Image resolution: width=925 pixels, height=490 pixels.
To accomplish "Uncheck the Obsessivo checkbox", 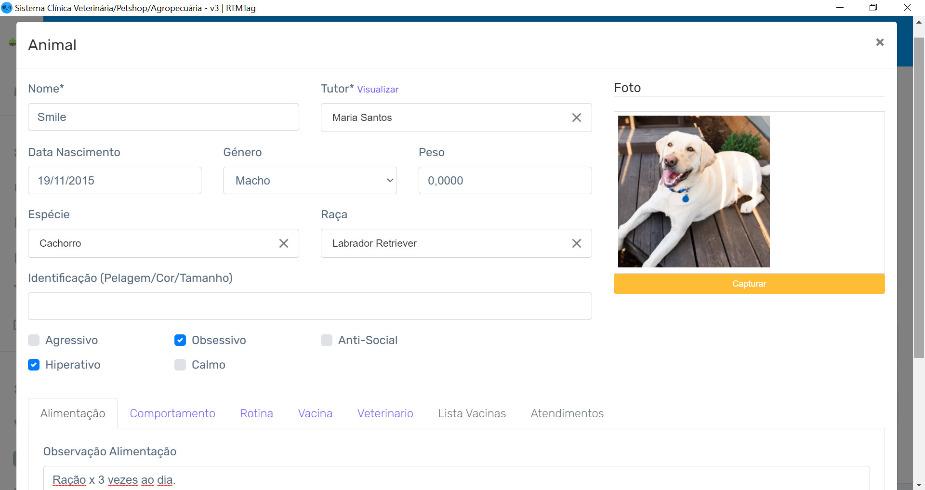I will point(180,340).
